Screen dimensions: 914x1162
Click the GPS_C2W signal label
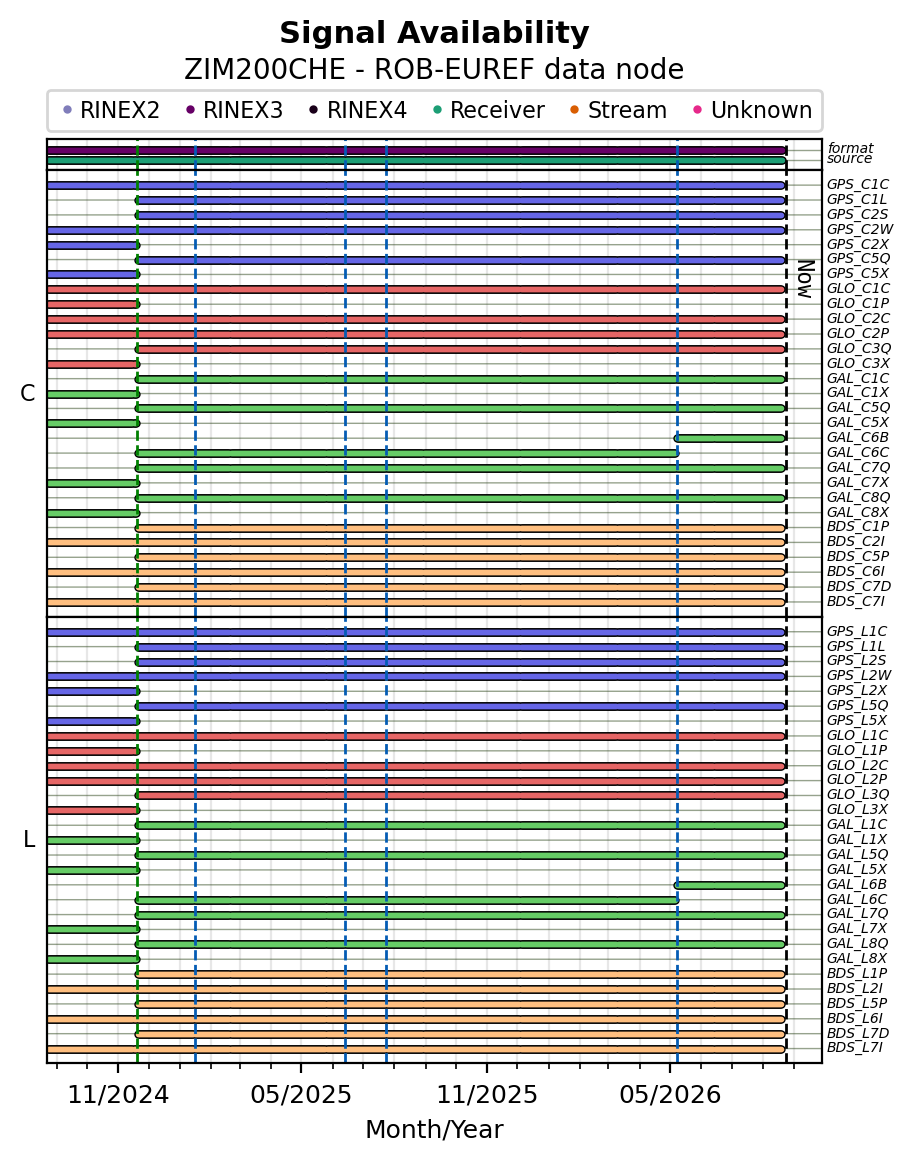click(x=860, y=229)
